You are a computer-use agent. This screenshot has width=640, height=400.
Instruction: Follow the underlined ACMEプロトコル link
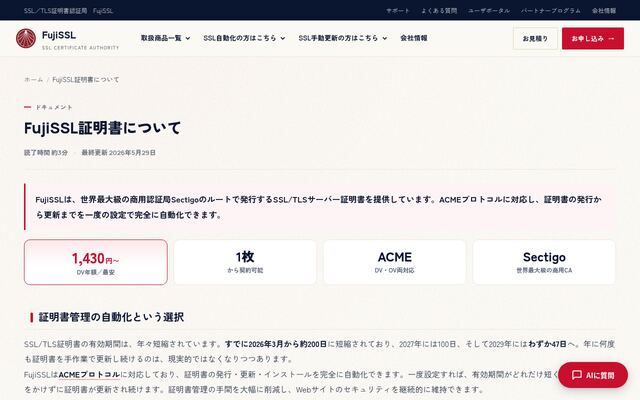tap(89, 375)
